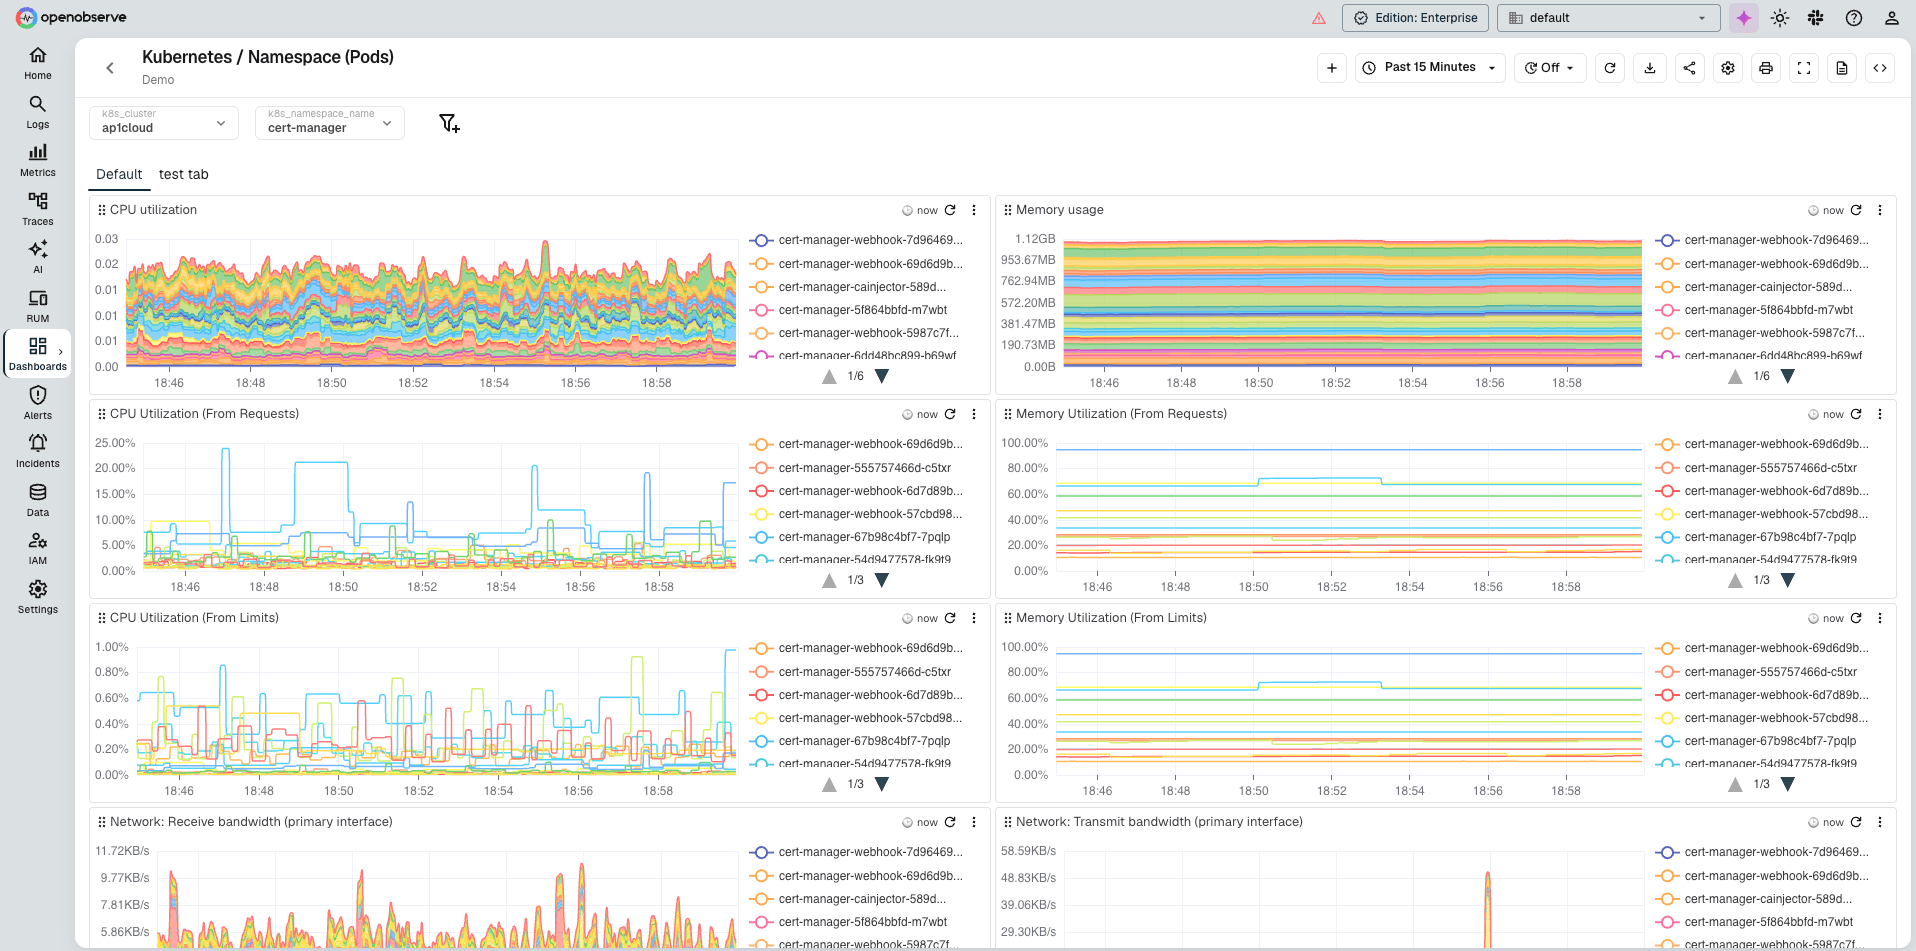The height and width of the screenshot is (951, 1916).
Task: Click the warning alert icon in header
Action: click(1319, 18)
